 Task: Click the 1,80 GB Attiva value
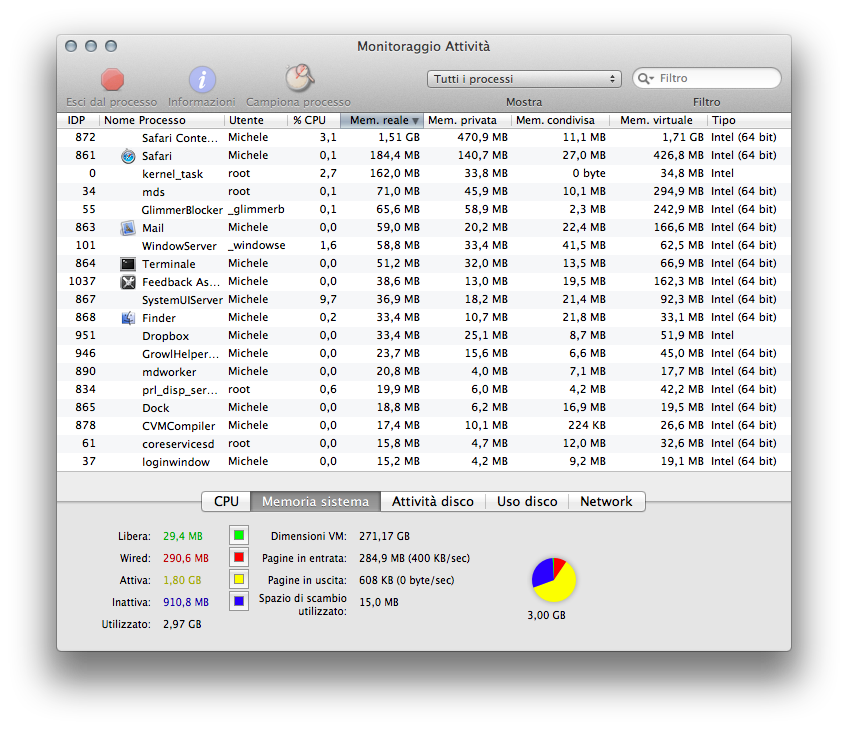pos(182,580)
